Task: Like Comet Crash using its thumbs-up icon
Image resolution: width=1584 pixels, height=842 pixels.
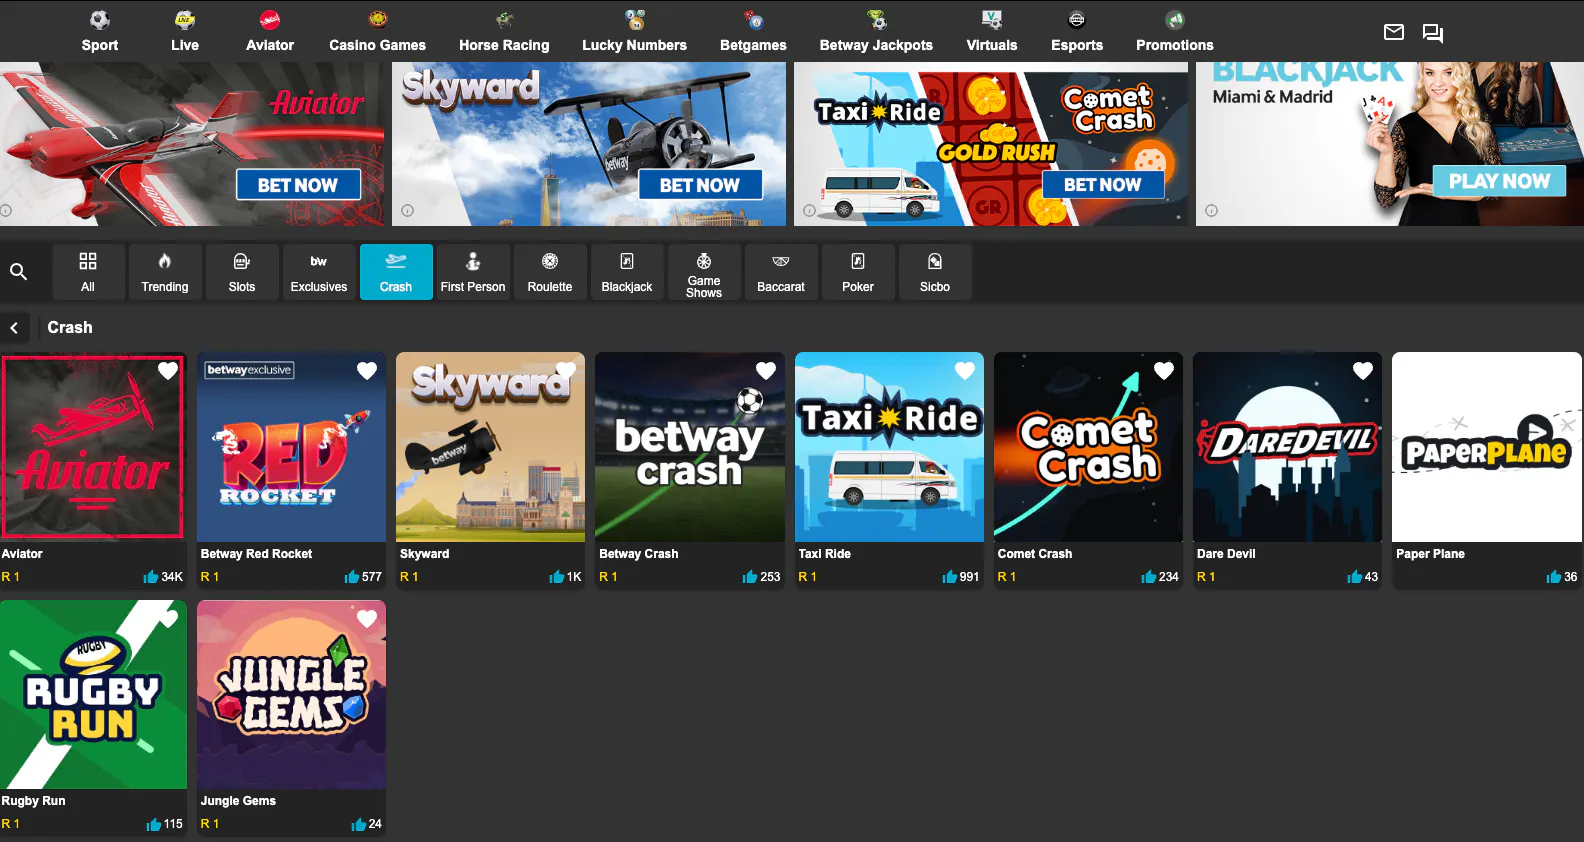Action: [1149, 577]
